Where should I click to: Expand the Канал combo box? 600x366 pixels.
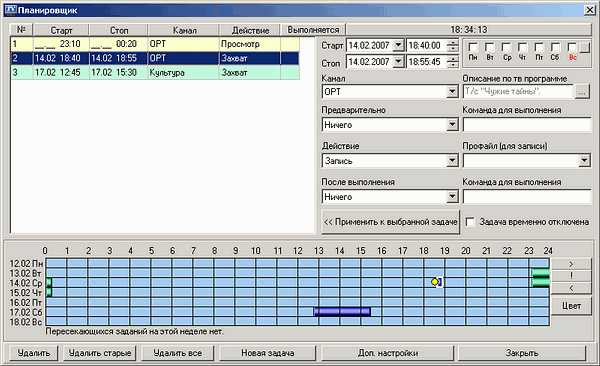click(452, 92)
